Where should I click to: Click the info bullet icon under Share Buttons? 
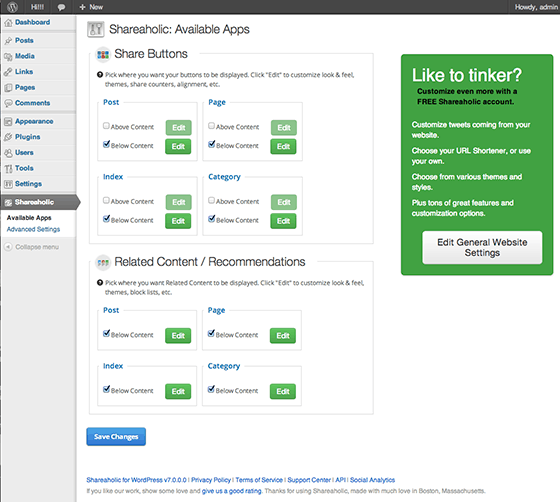(100, 75)
